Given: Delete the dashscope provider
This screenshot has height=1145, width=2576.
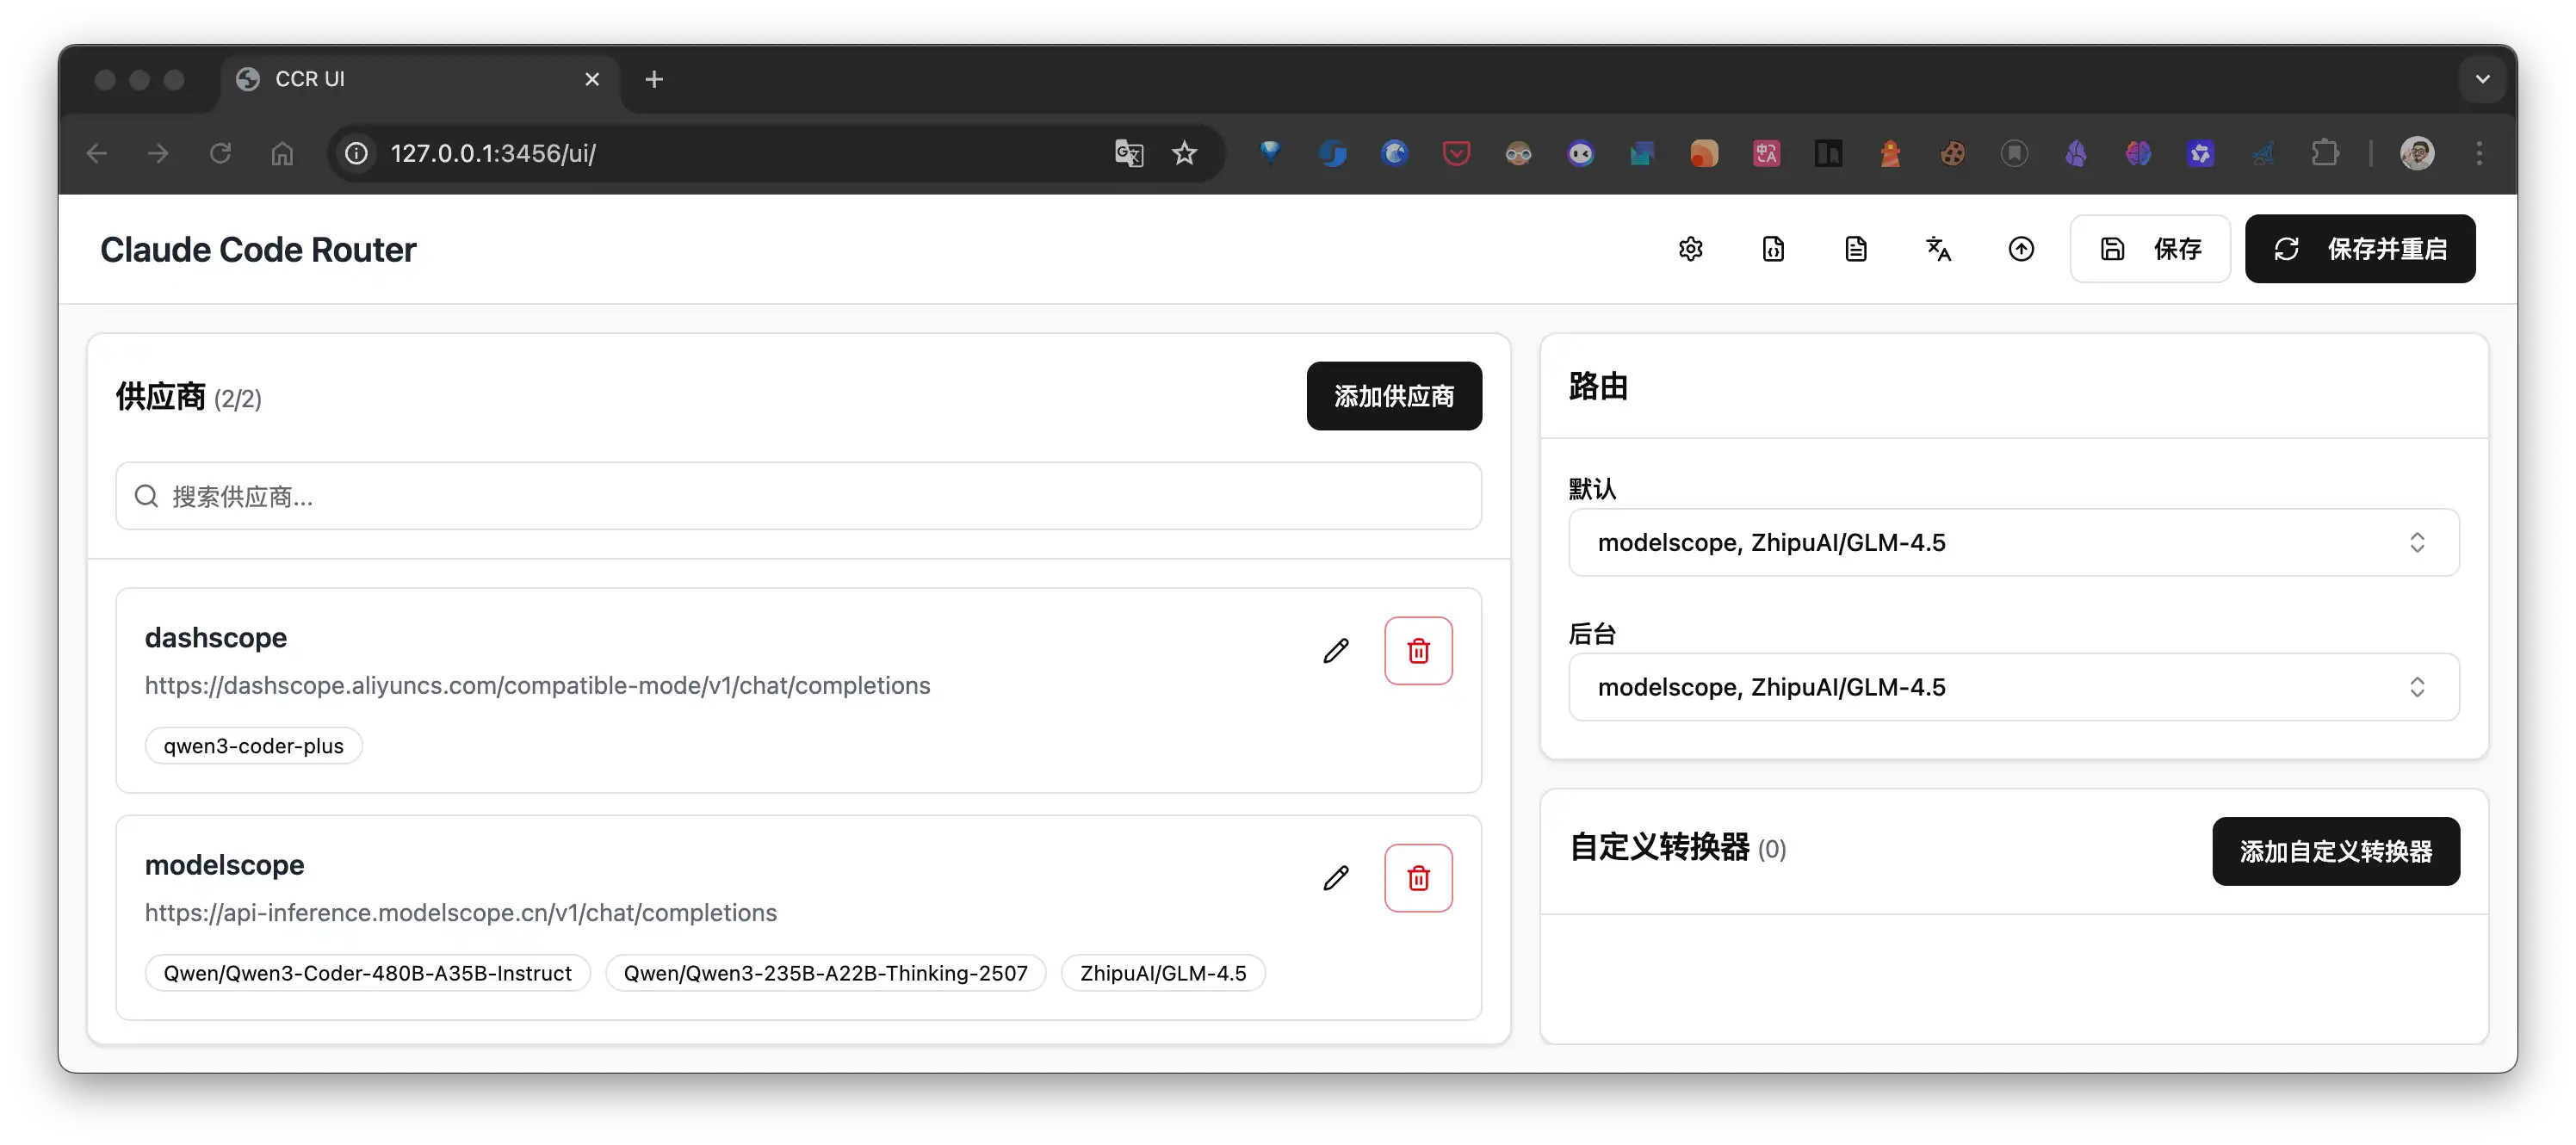Looking at the screenshot, I should point(1418,651).
